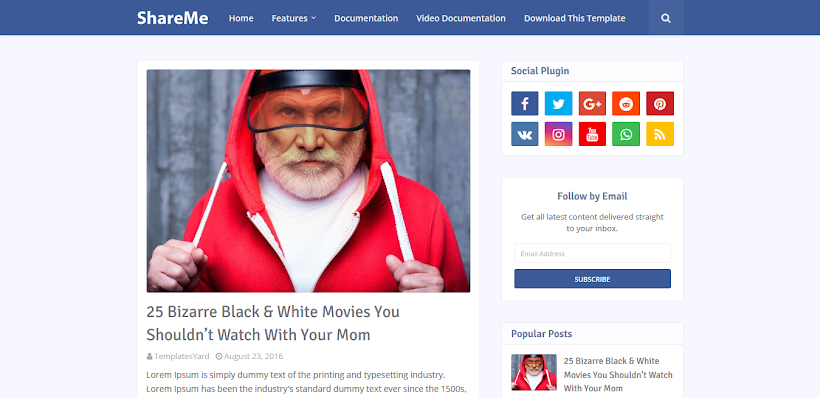
Task: Open the Twitter social icon
Action: [x=559, y=104]
